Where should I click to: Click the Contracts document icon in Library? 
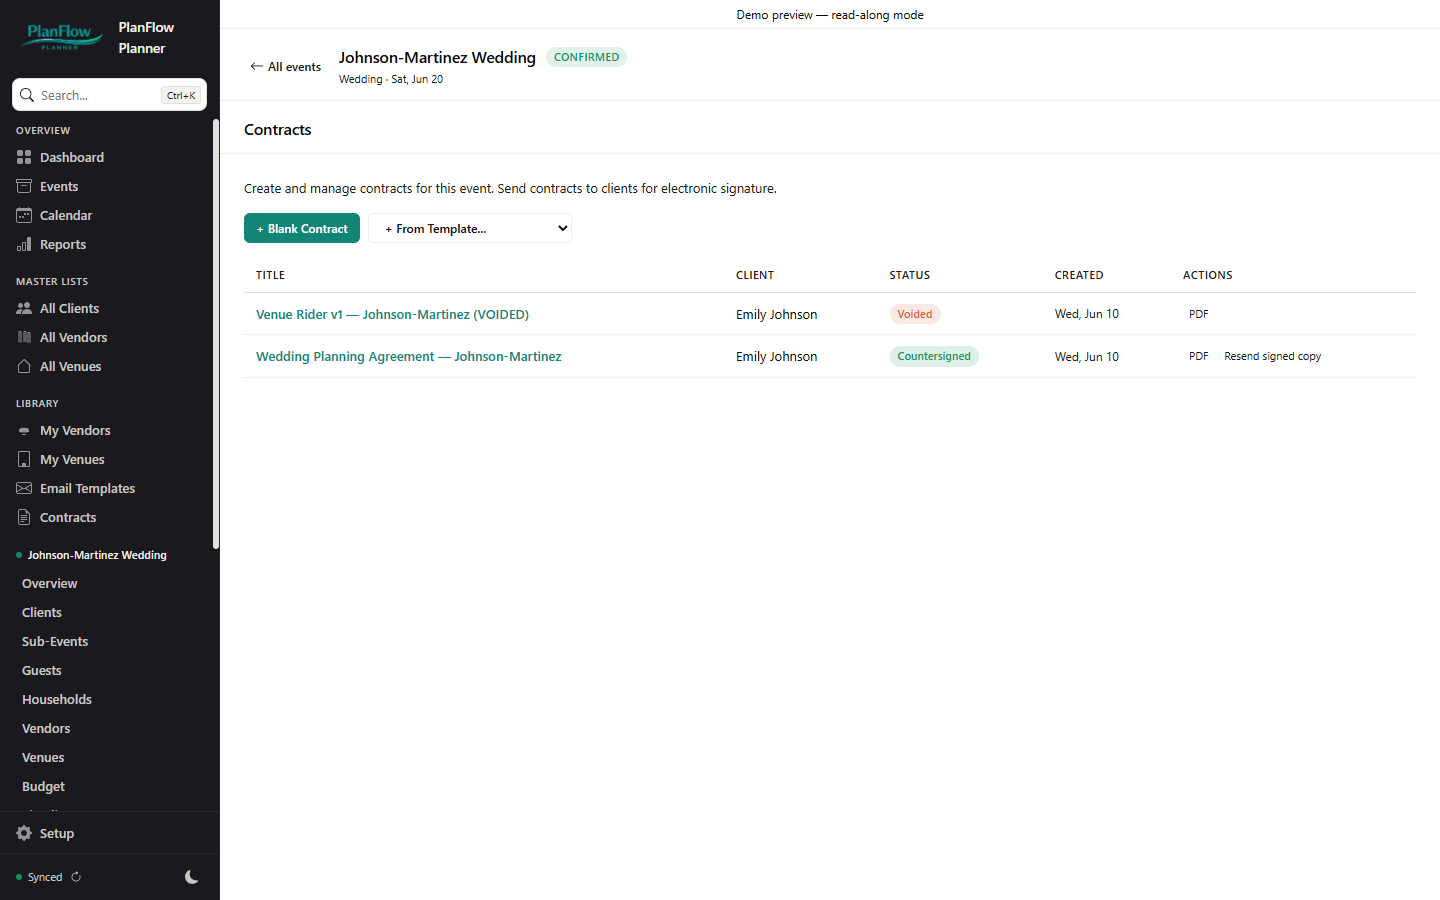point(24,517)
